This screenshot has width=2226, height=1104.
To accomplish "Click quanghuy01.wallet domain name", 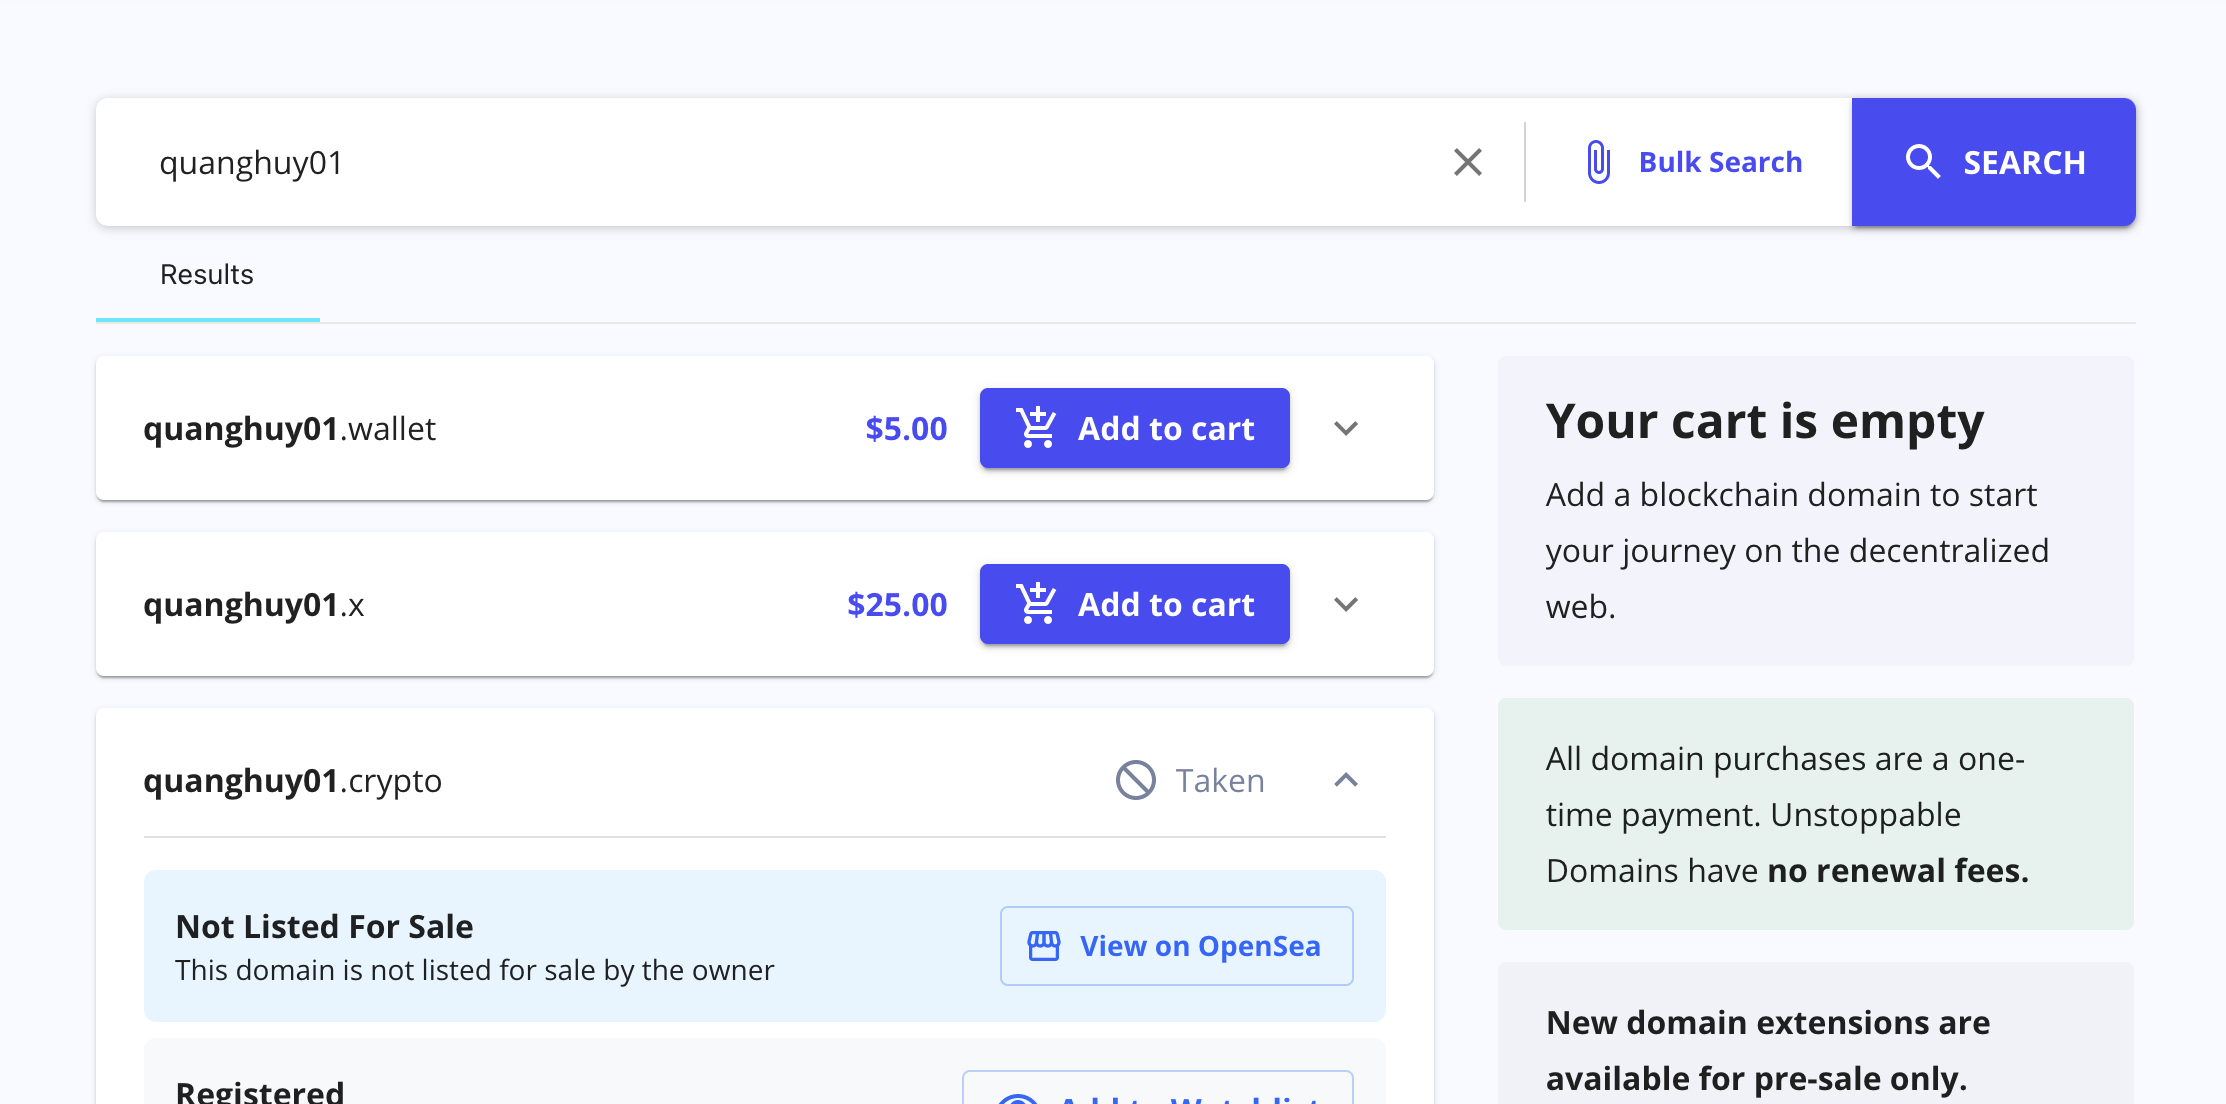I will (290, 428).
